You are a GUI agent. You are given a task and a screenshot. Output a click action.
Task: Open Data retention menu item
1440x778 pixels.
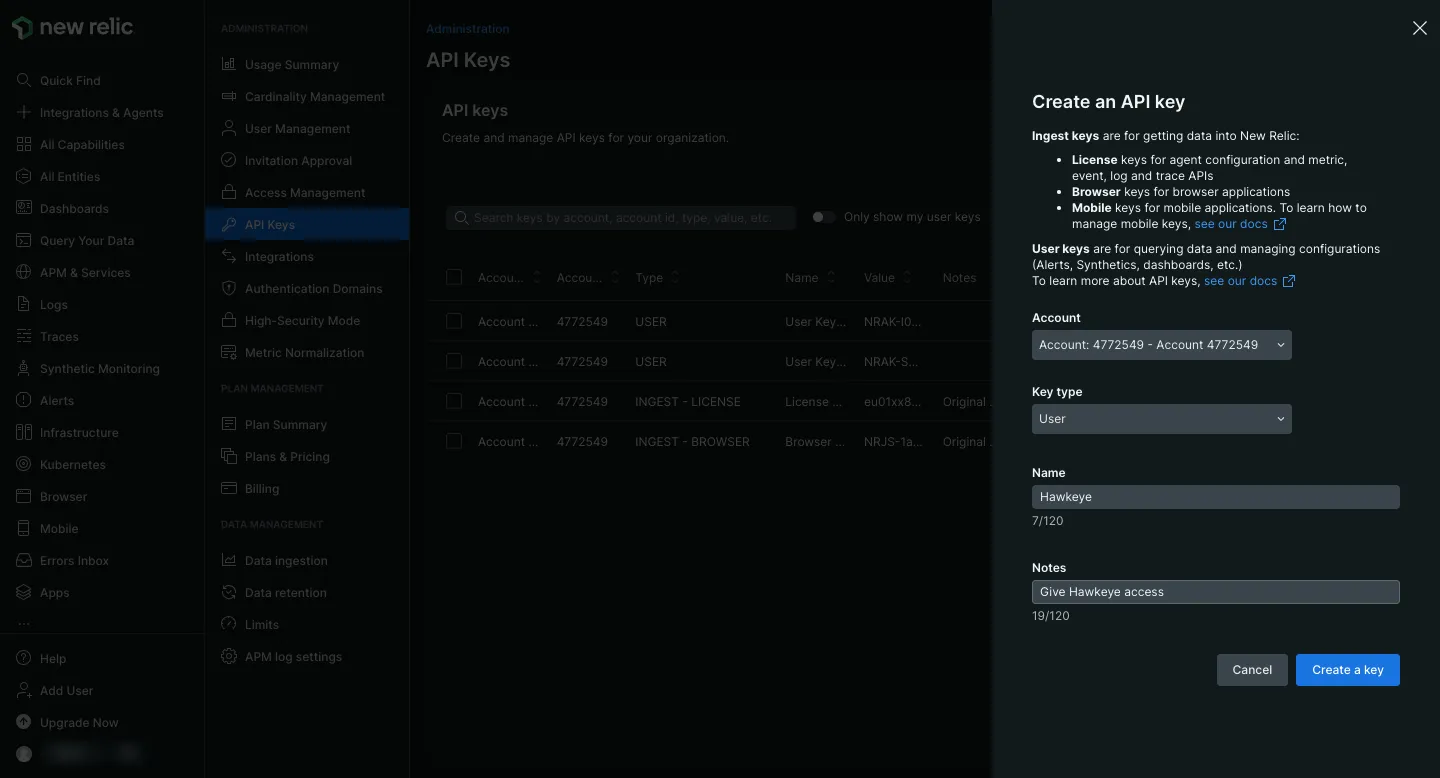click(307, 593)
